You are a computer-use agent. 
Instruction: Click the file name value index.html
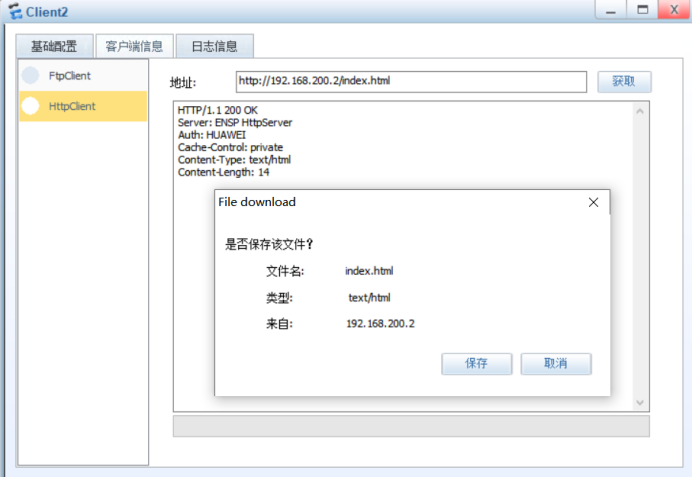(x=369, y=271)
